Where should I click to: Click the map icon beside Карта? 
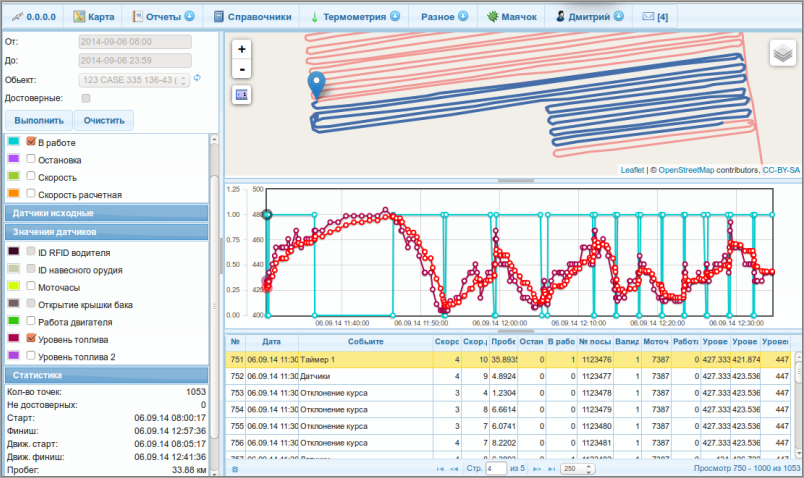[x=79, y=16]
